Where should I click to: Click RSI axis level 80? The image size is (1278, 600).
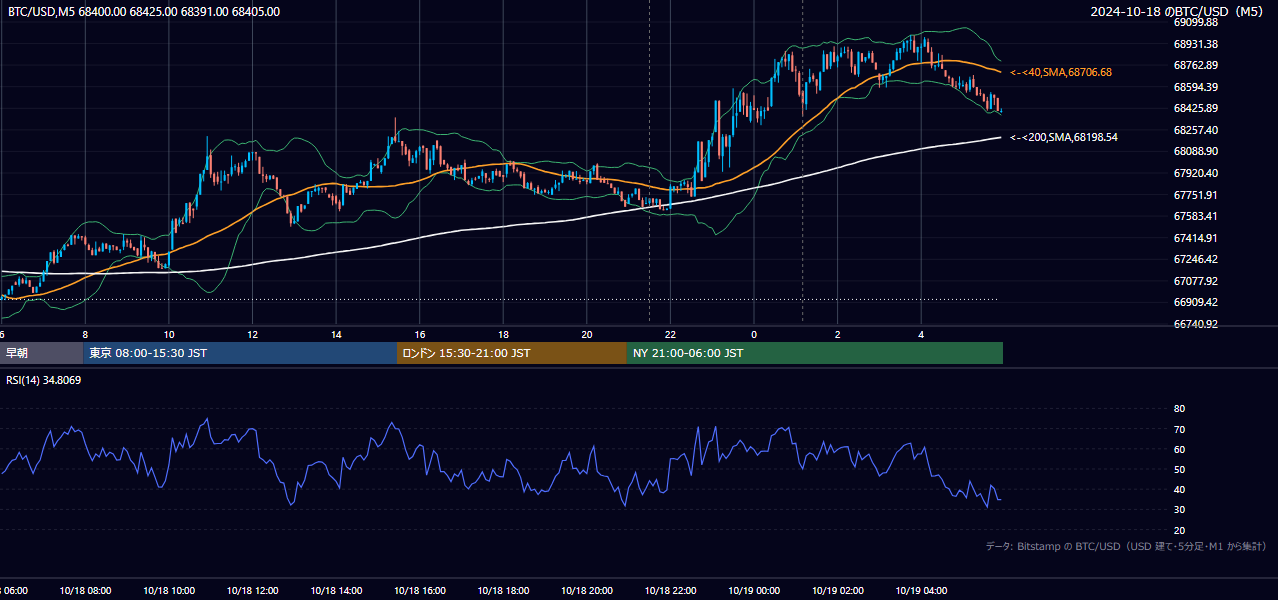[x=1179, y=409]
